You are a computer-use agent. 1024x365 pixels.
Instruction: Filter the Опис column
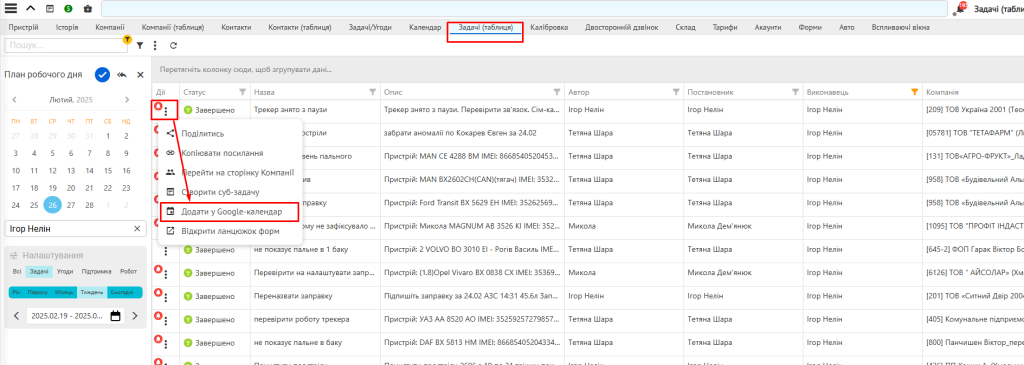coord(557,92)
